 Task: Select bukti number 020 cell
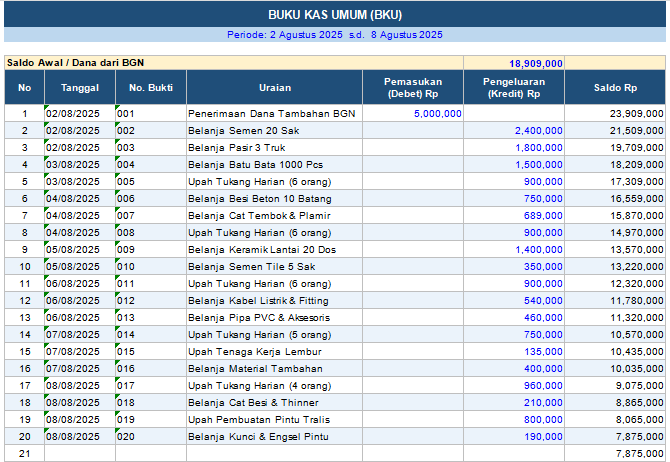click(151, 436)
